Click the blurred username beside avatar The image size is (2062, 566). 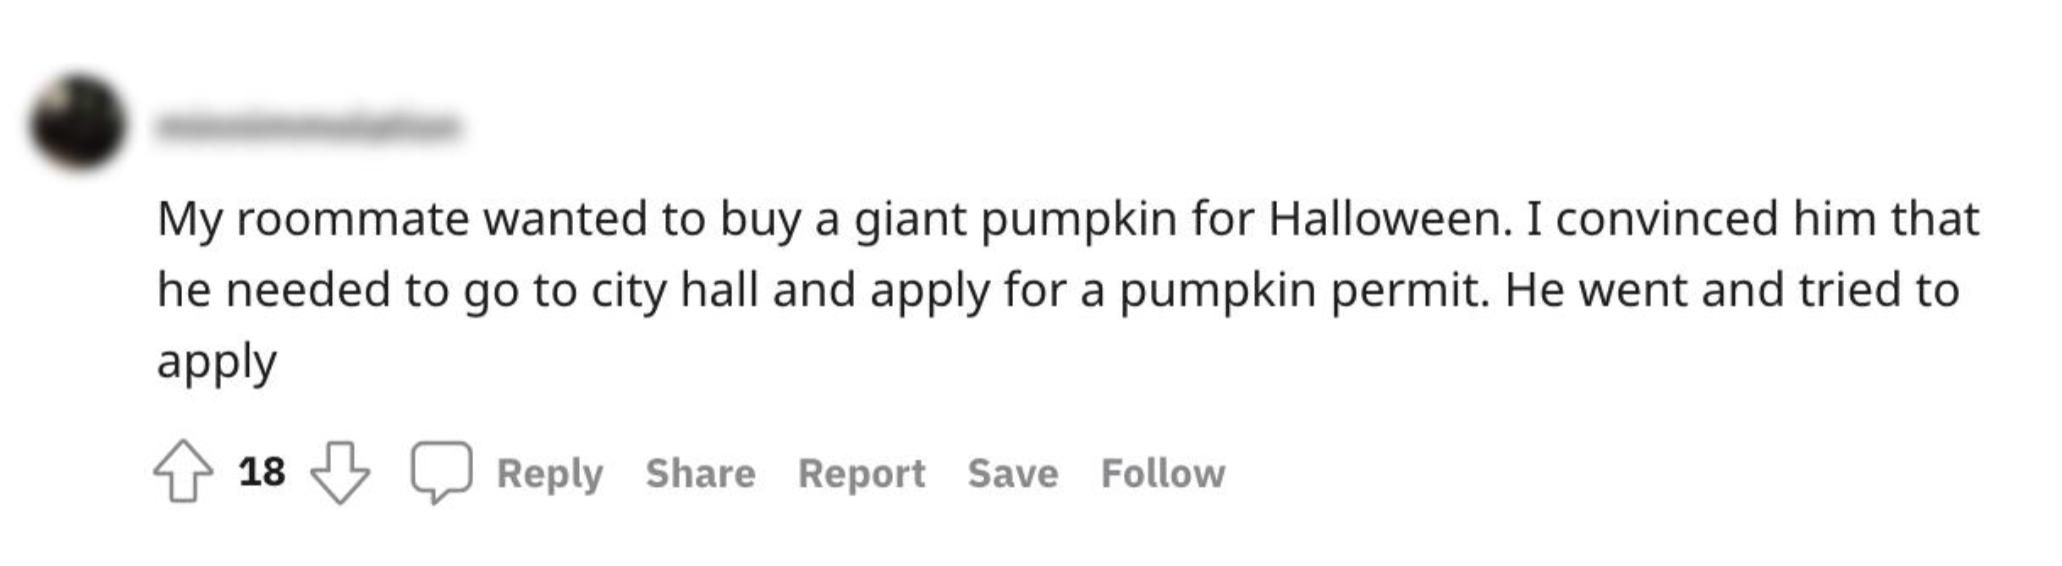307,127
